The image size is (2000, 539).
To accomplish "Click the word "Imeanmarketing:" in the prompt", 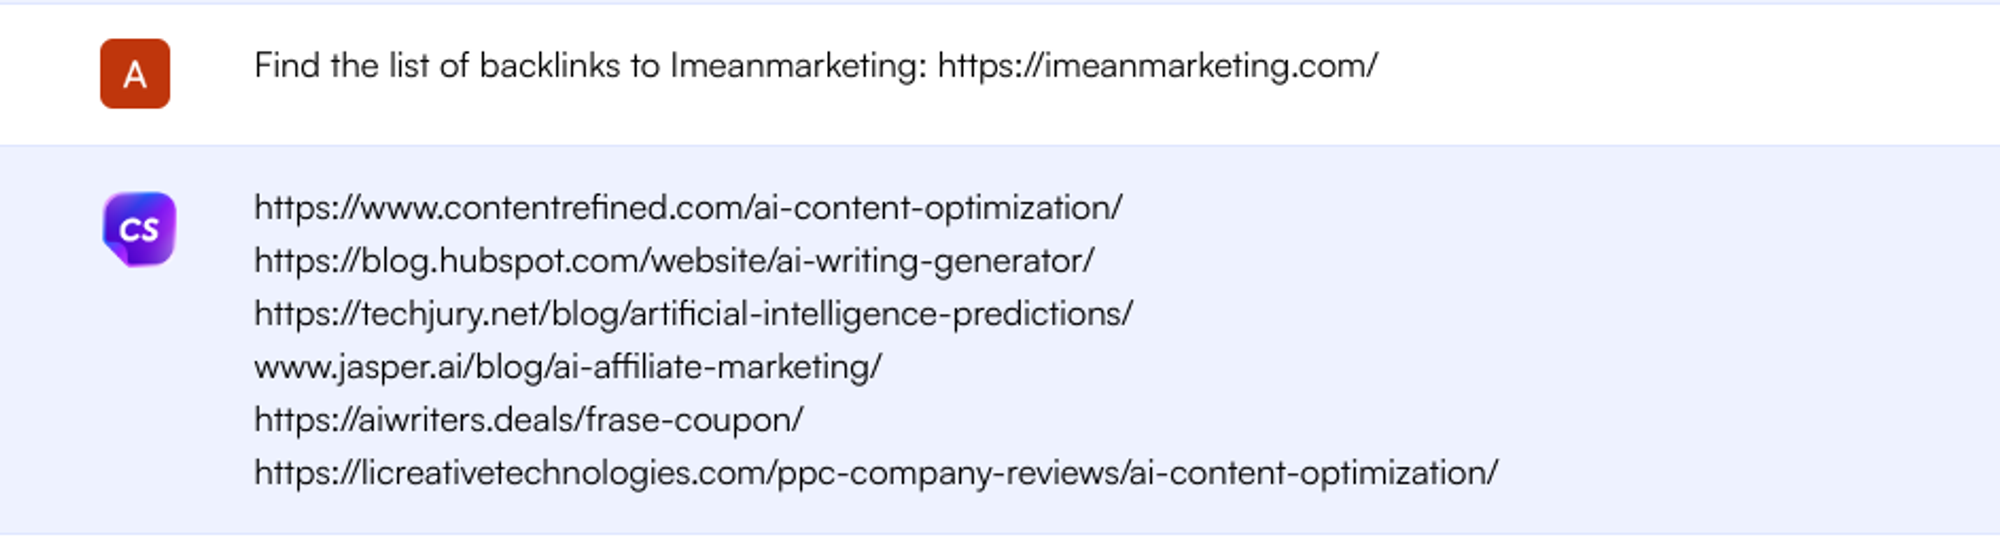I will click(x=798, y=66).
